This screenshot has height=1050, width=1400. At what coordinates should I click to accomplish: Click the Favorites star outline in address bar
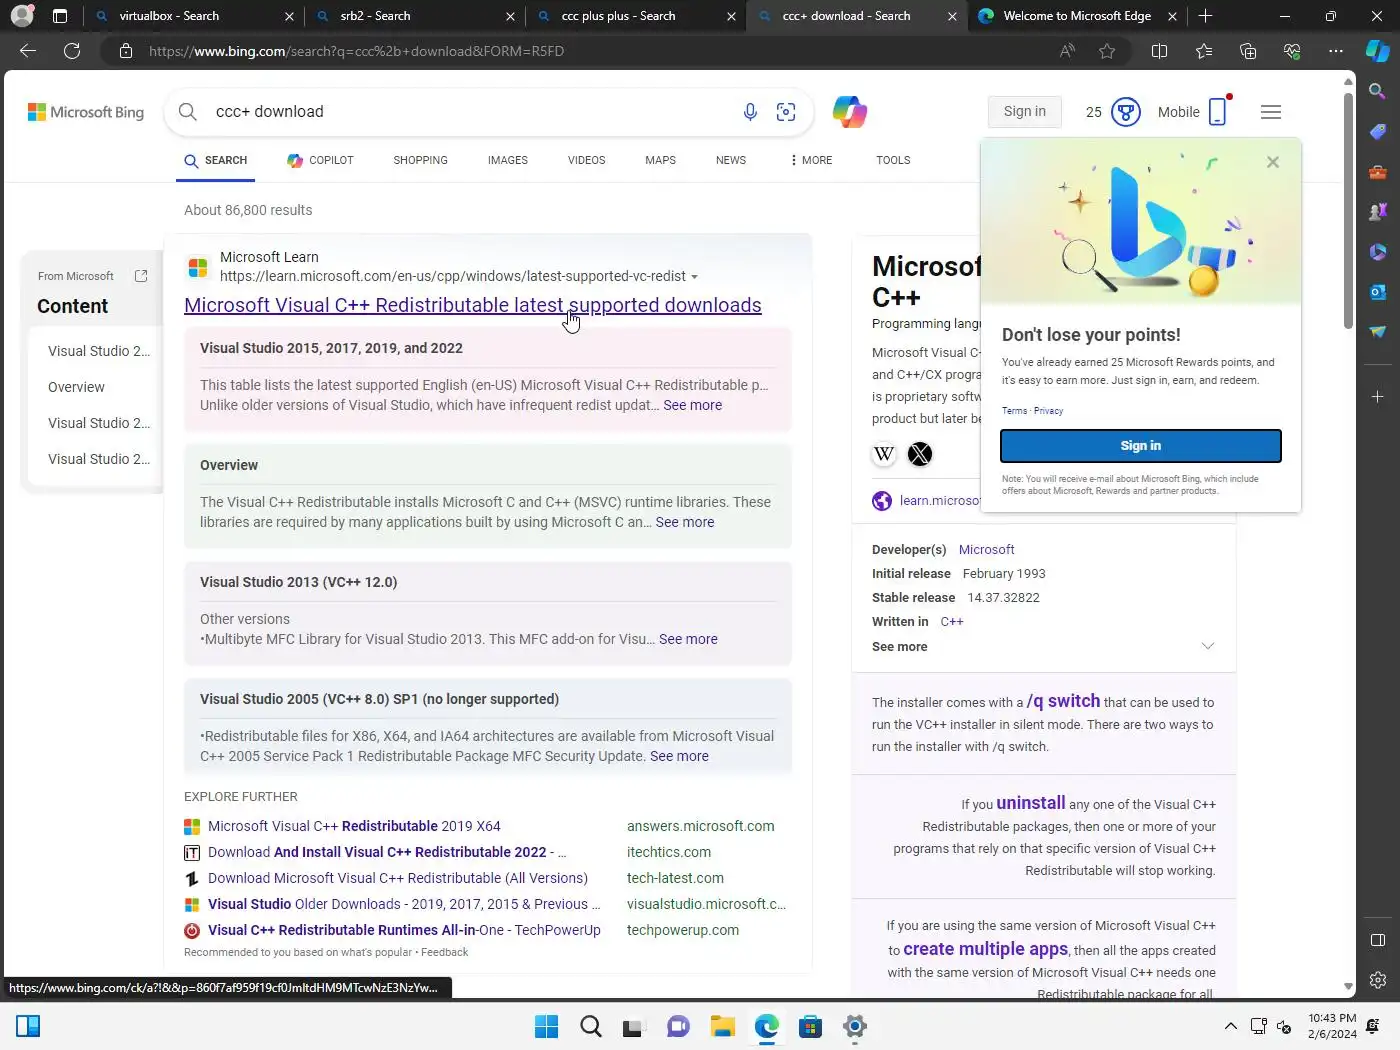tap(1107, 51)
